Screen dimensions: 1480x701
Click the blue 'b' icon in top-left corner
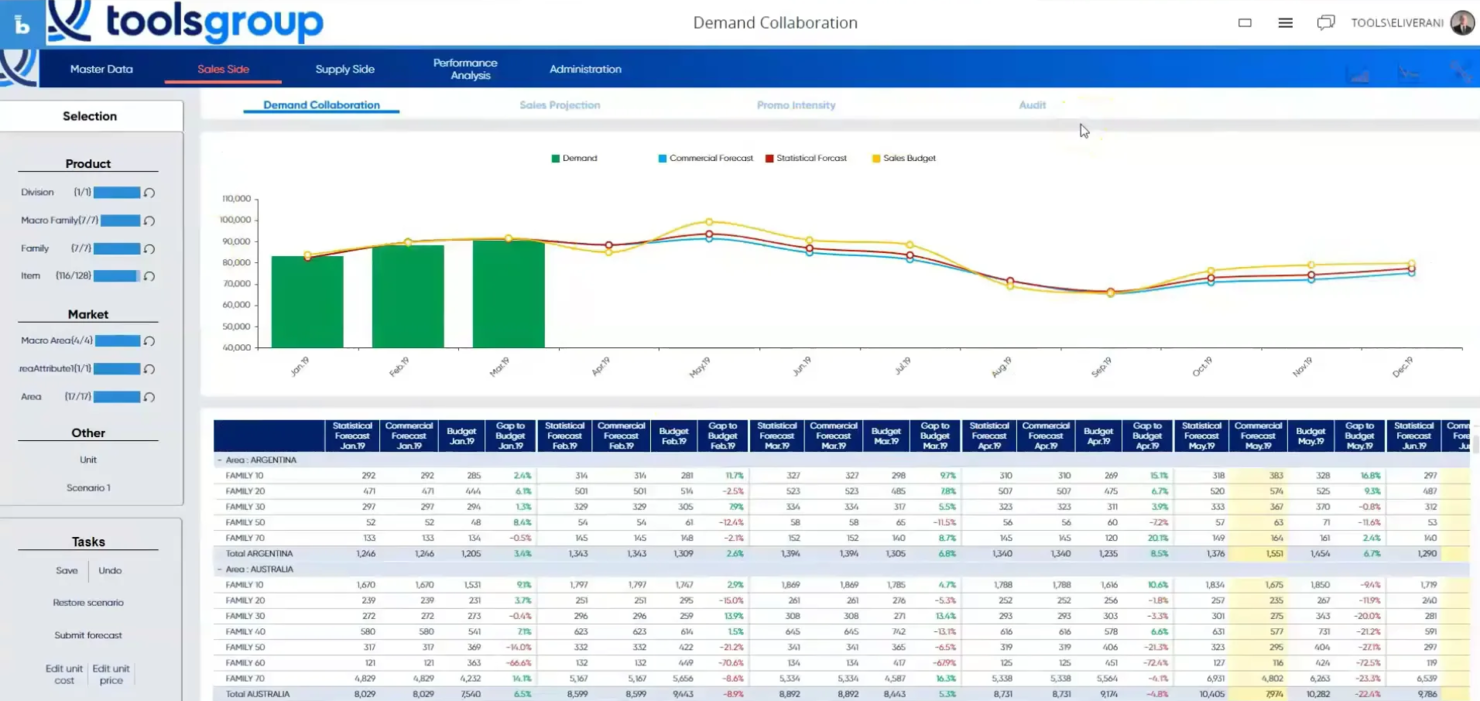(x=21, y=24)
